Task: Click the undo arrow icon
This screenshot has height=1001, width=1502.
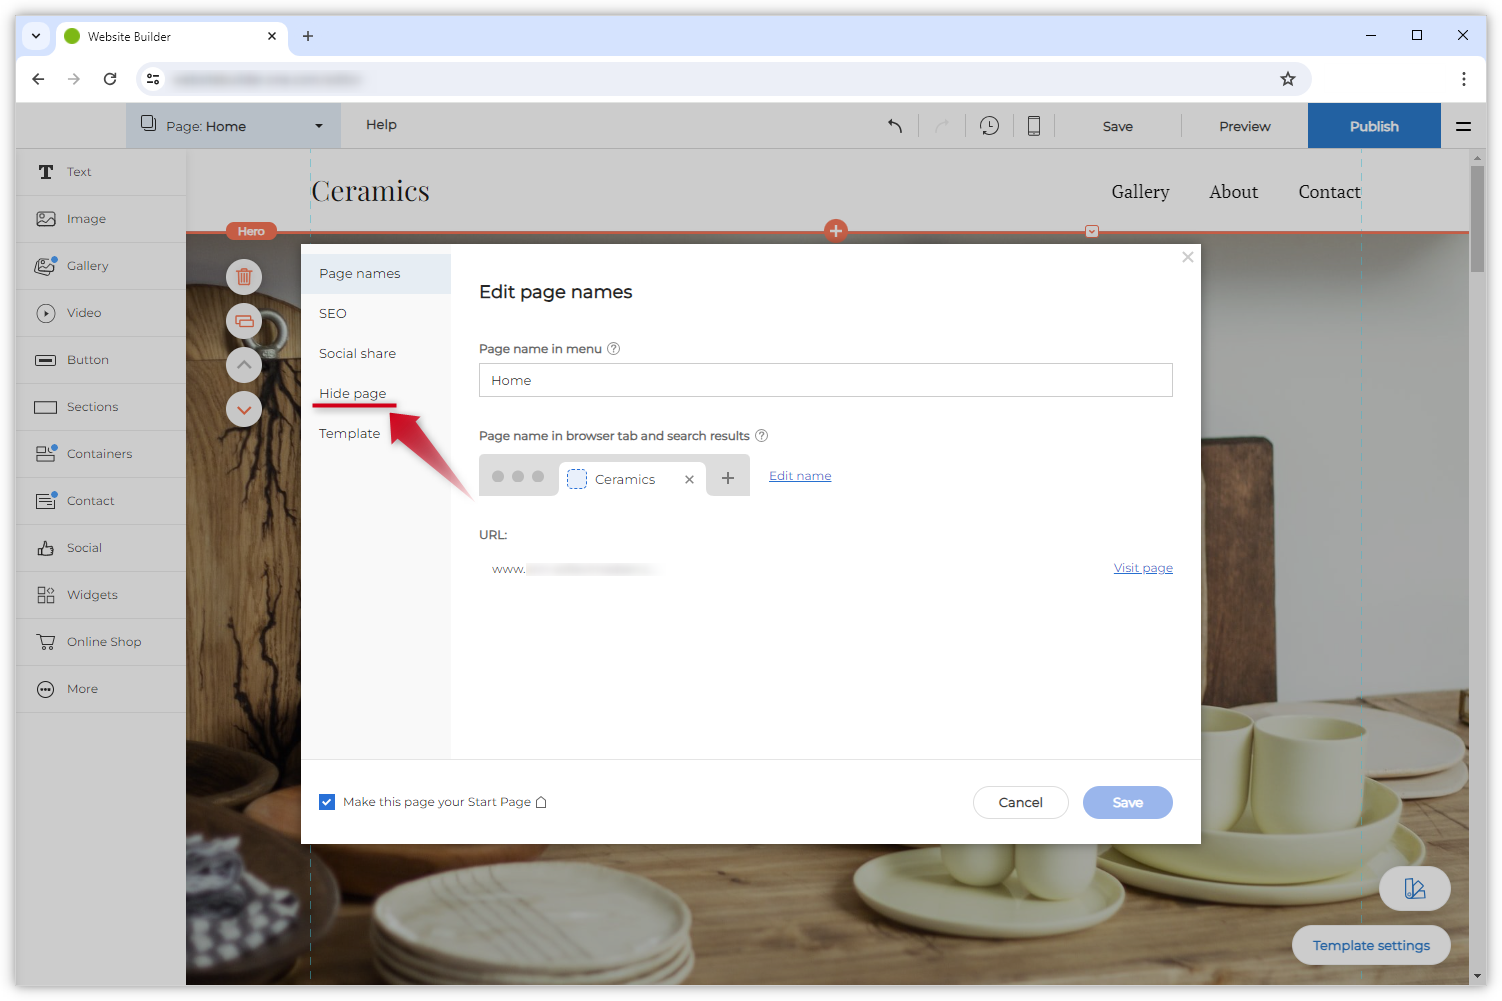Action: pyautogui.click(x=895, y=126)
